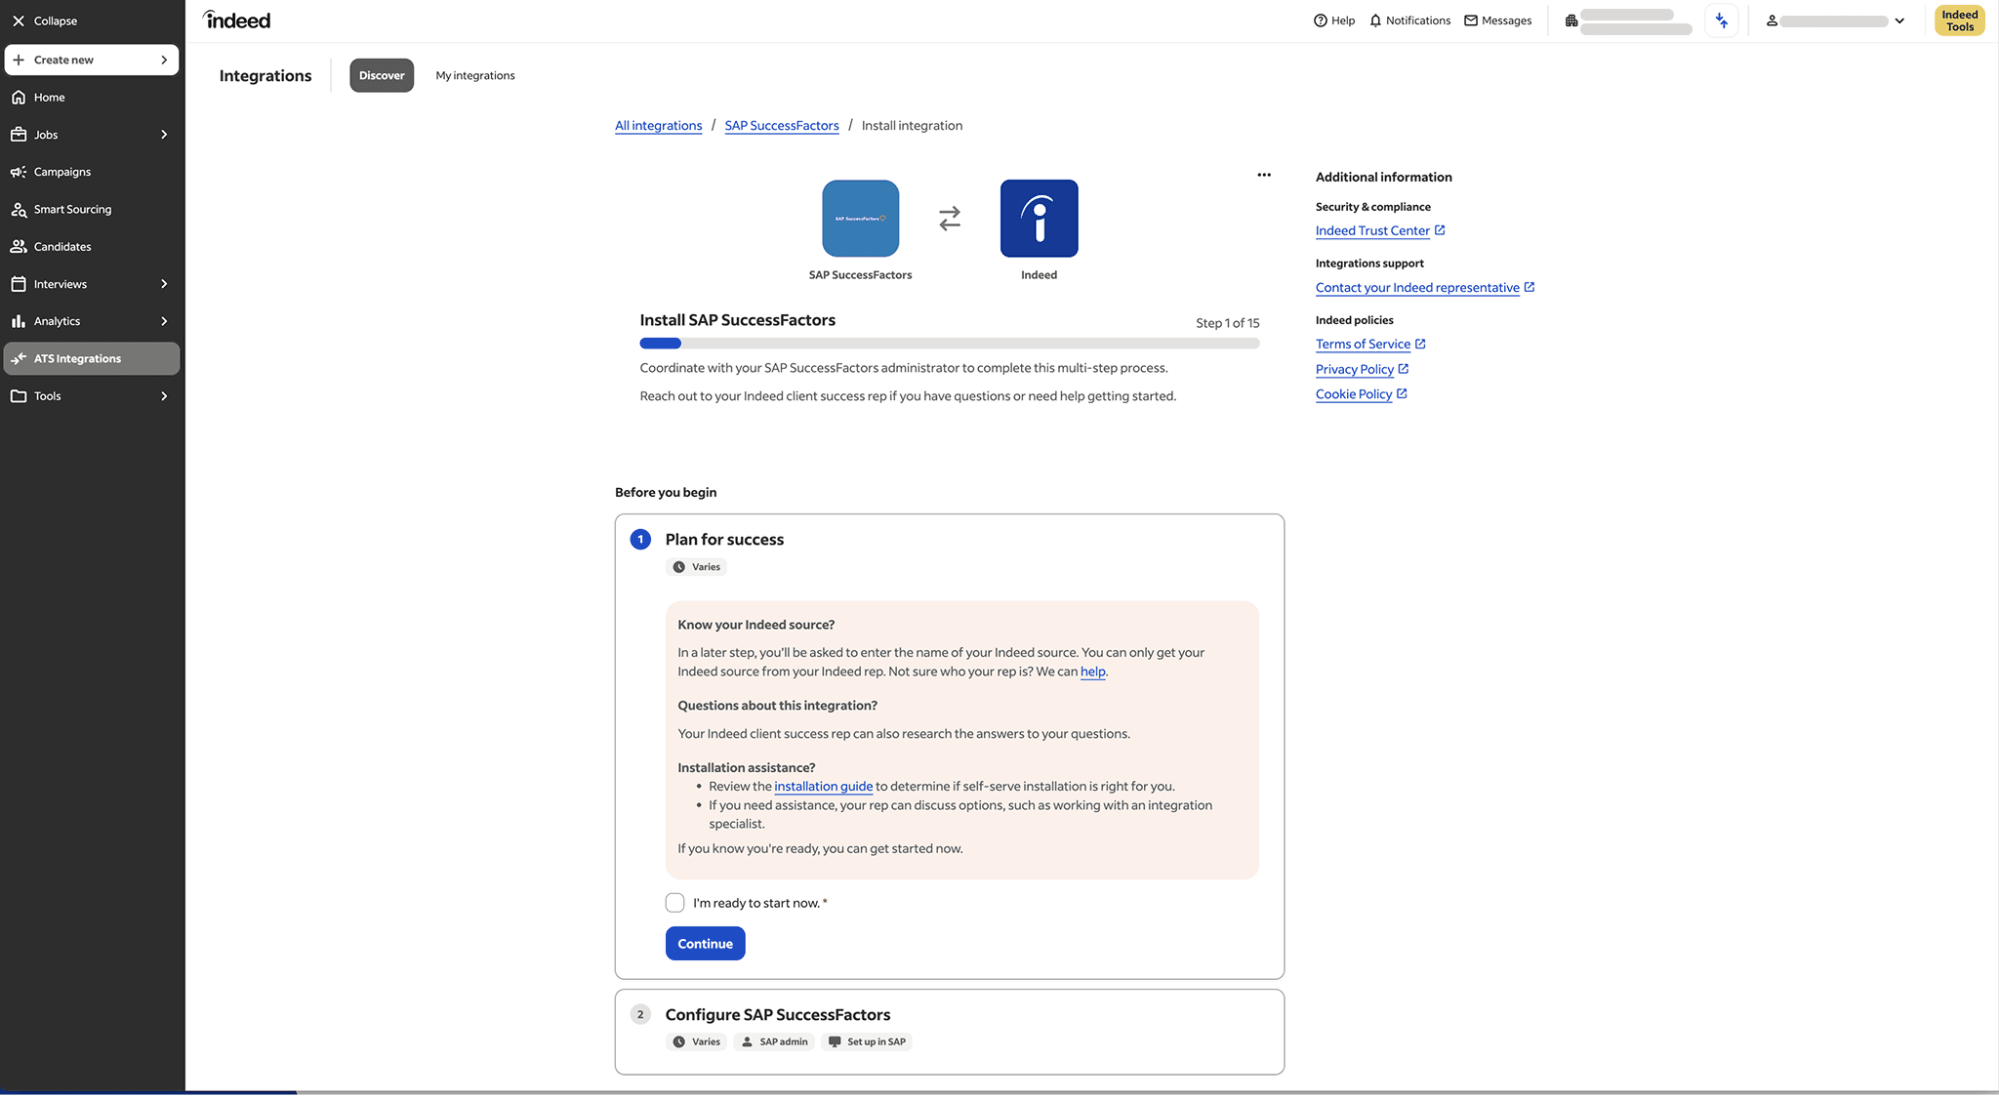Click the blue sparkle AI icon

pos(1721,20)
